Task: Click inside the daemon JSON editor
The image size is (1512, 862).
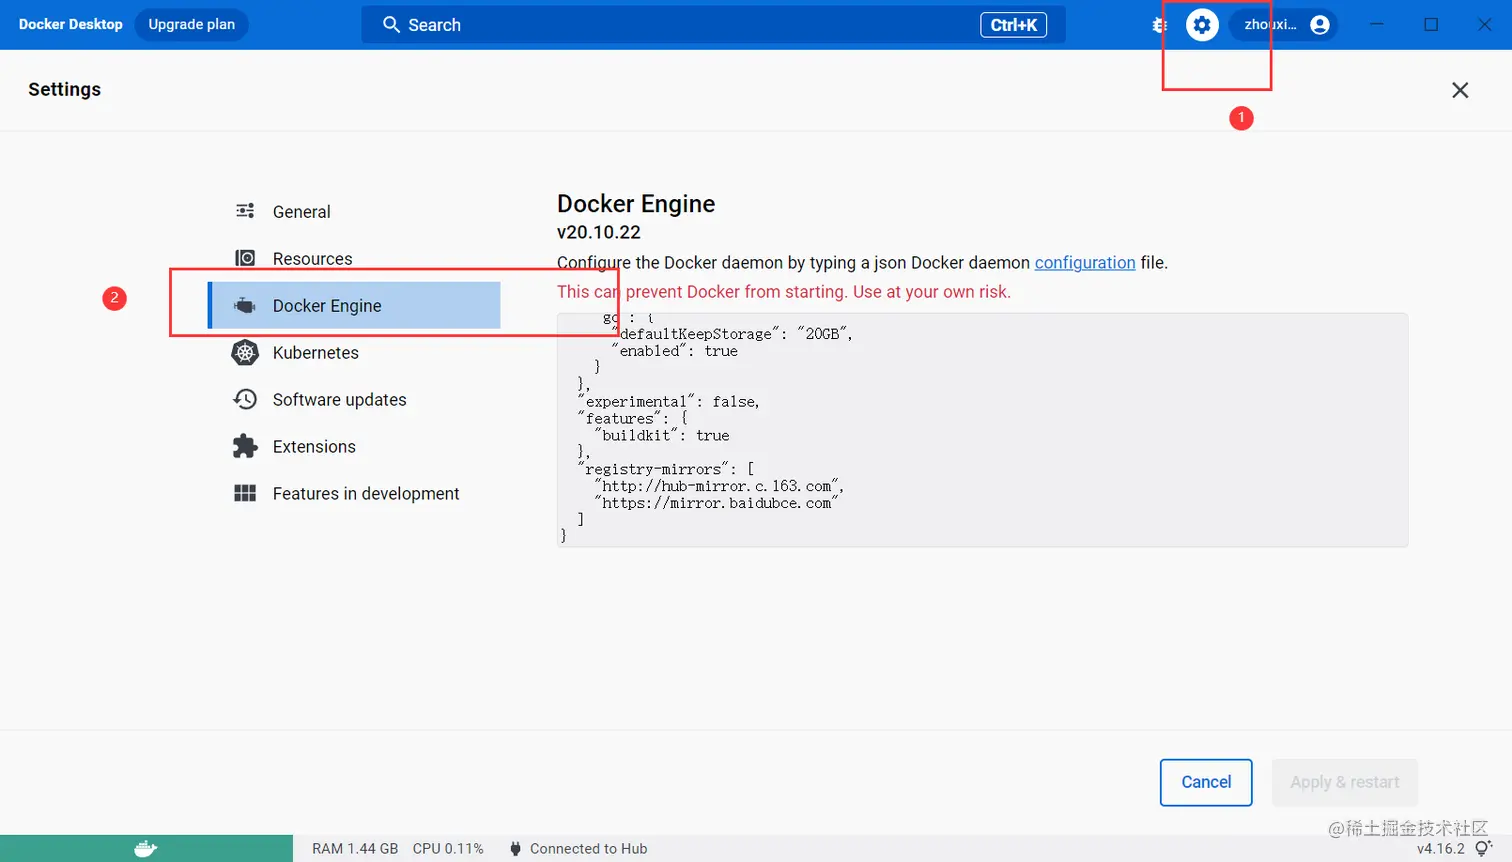Action: (x=982, y=430)
